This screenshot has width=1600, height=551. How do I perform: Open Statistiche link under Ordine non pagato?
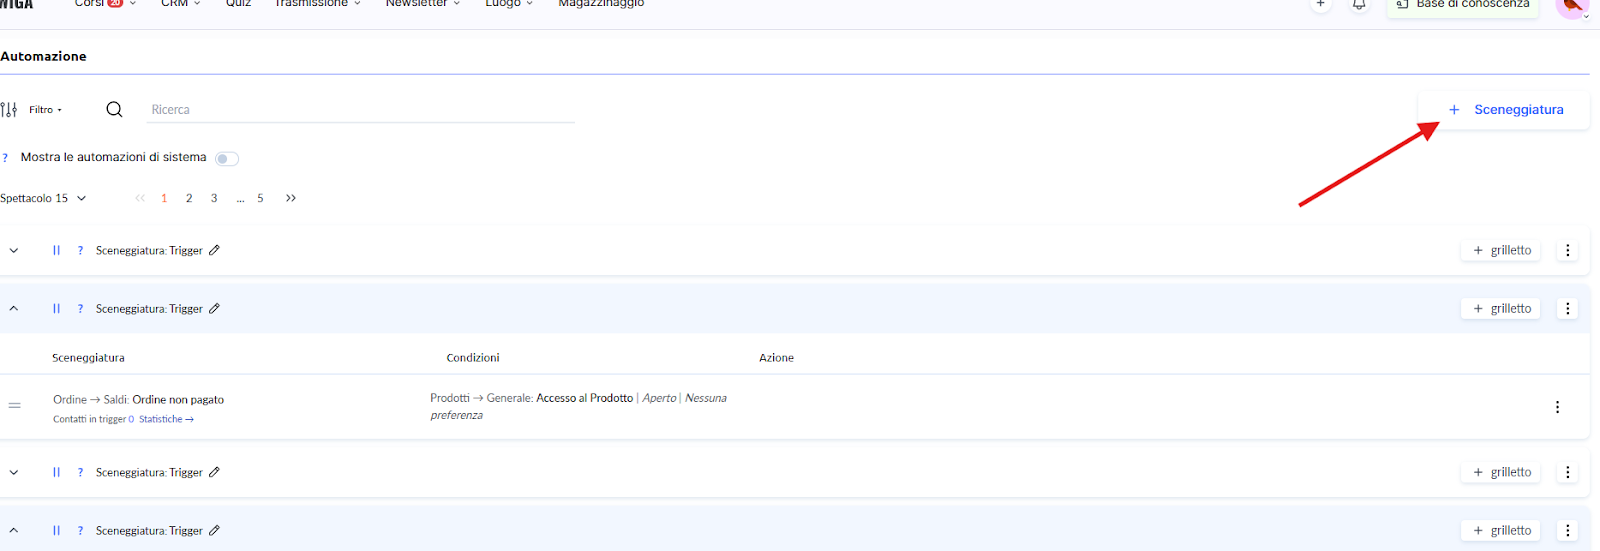pos(166,420)
